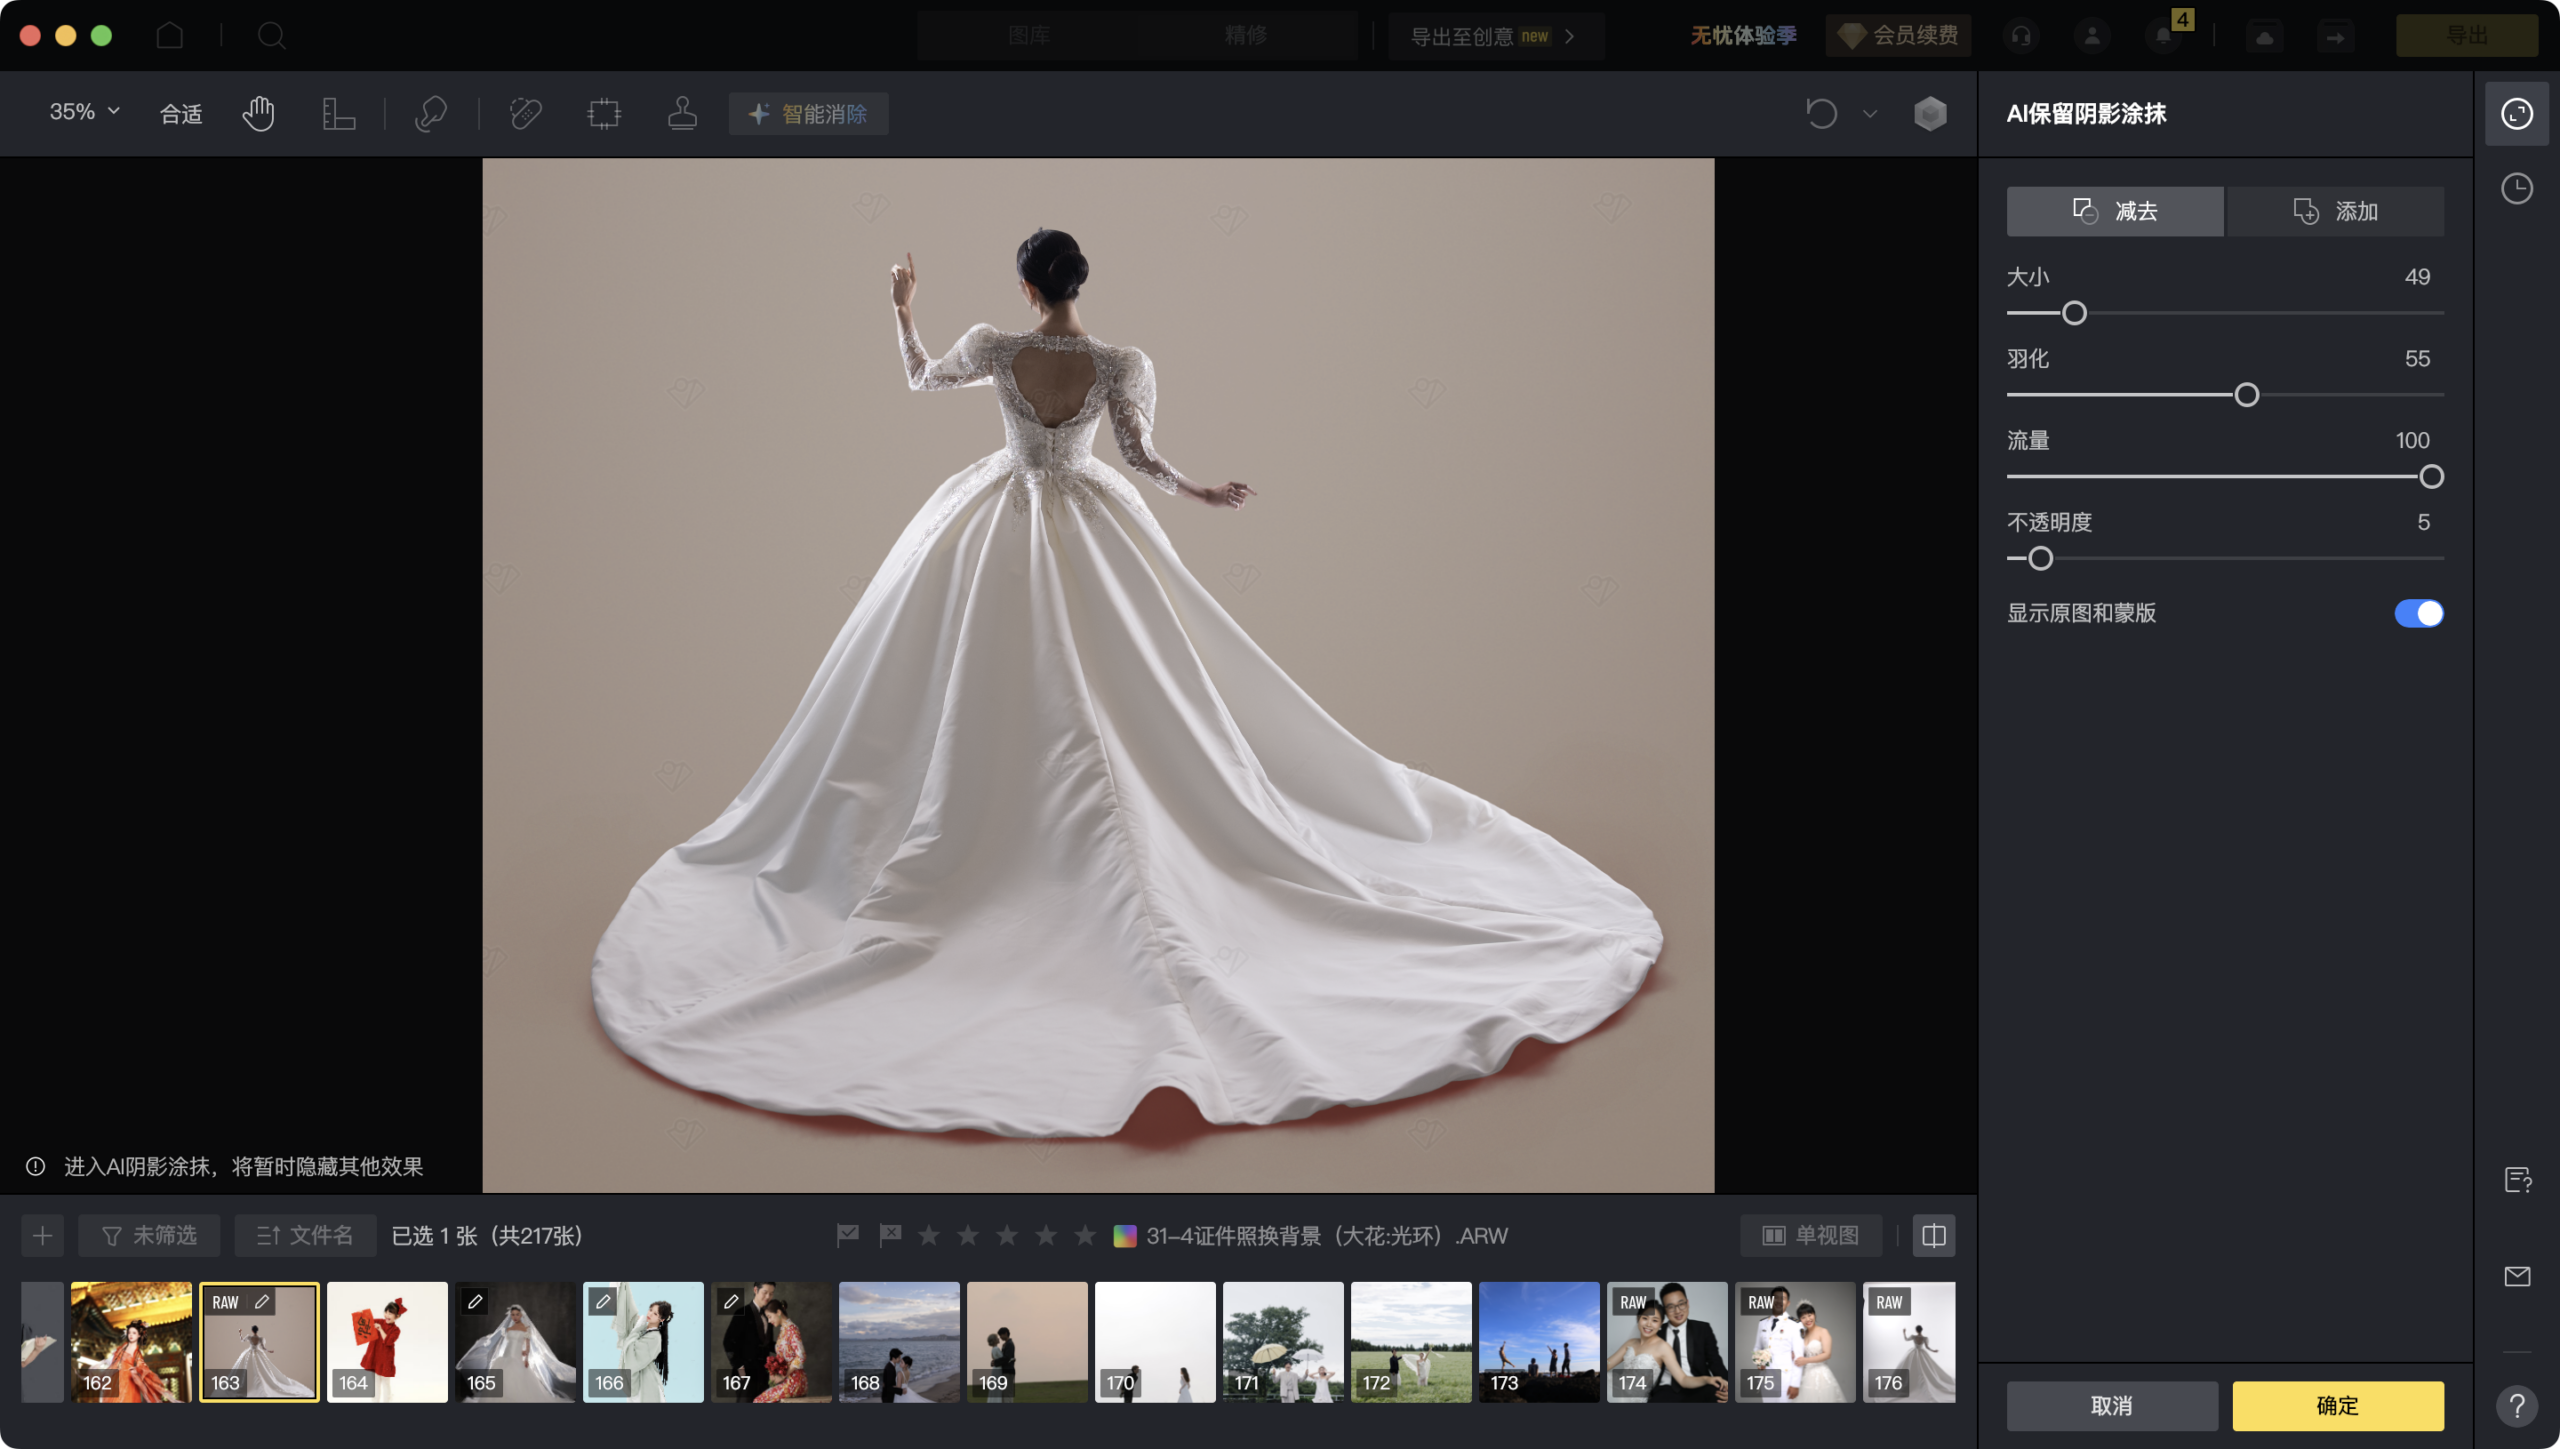The image size is (2560, 1449).
Task: Mark photo with the pick flag
Action: click(x=847, y=1235)
